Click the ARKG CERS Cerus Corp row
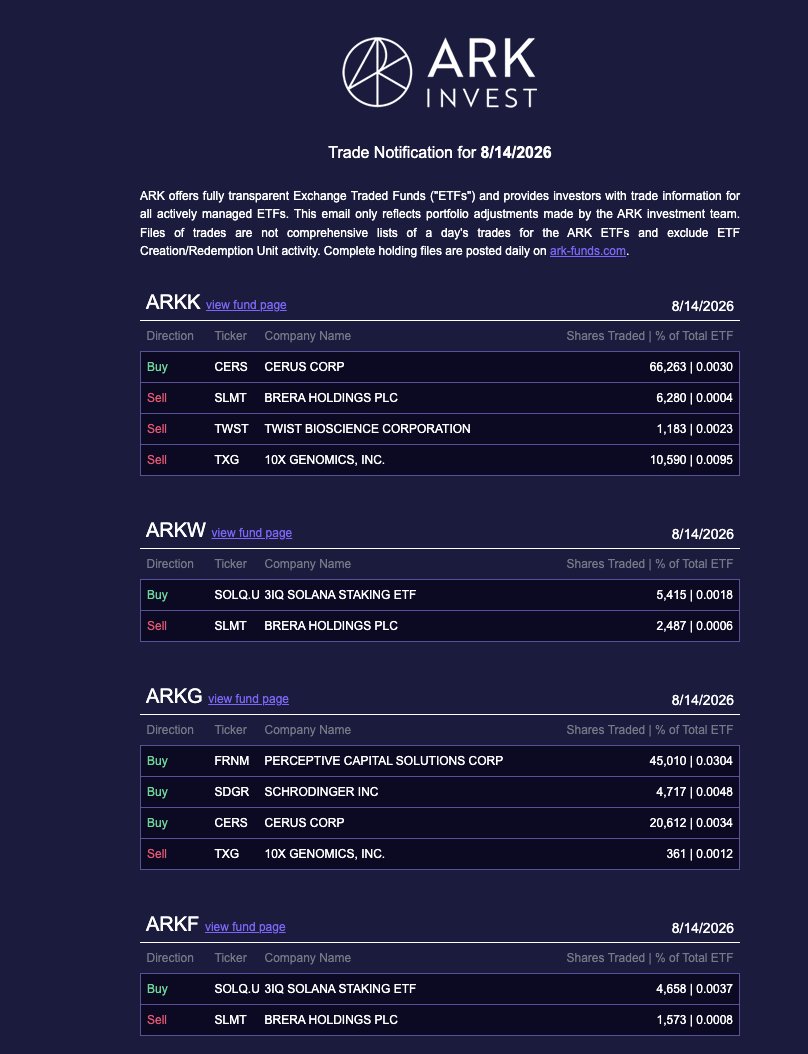The width and height of the screenshot is (808, 1054). [x=440, y=823]
